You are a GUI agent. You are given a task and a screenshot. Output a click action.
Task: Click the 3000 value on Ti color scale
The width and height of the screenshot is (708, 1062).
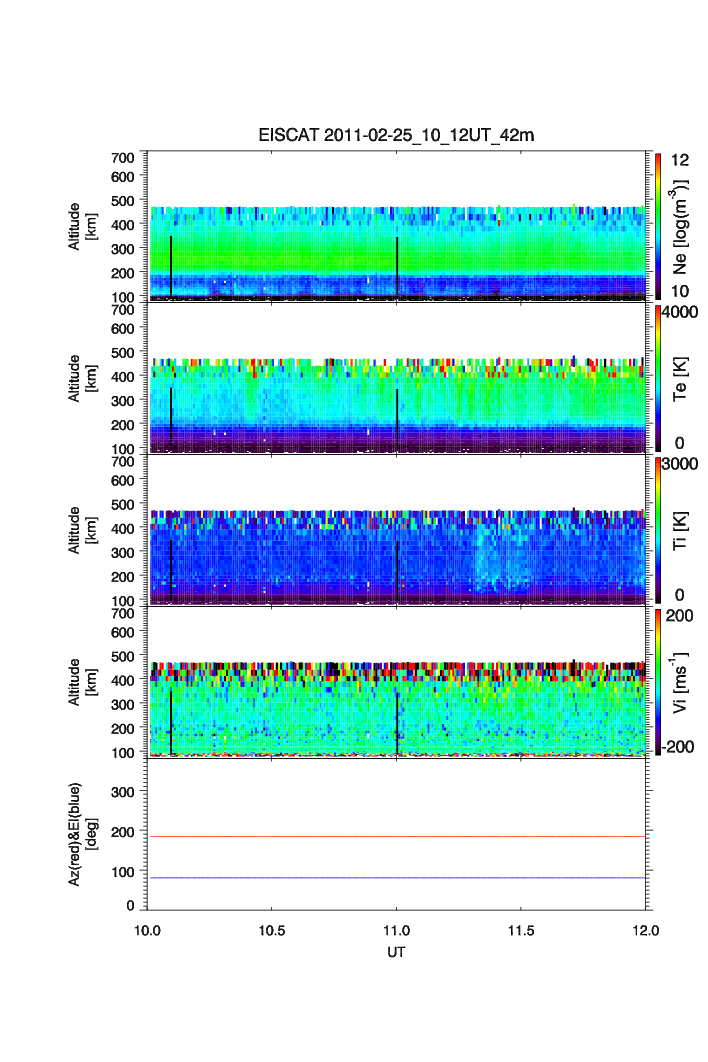coord(680,464)
